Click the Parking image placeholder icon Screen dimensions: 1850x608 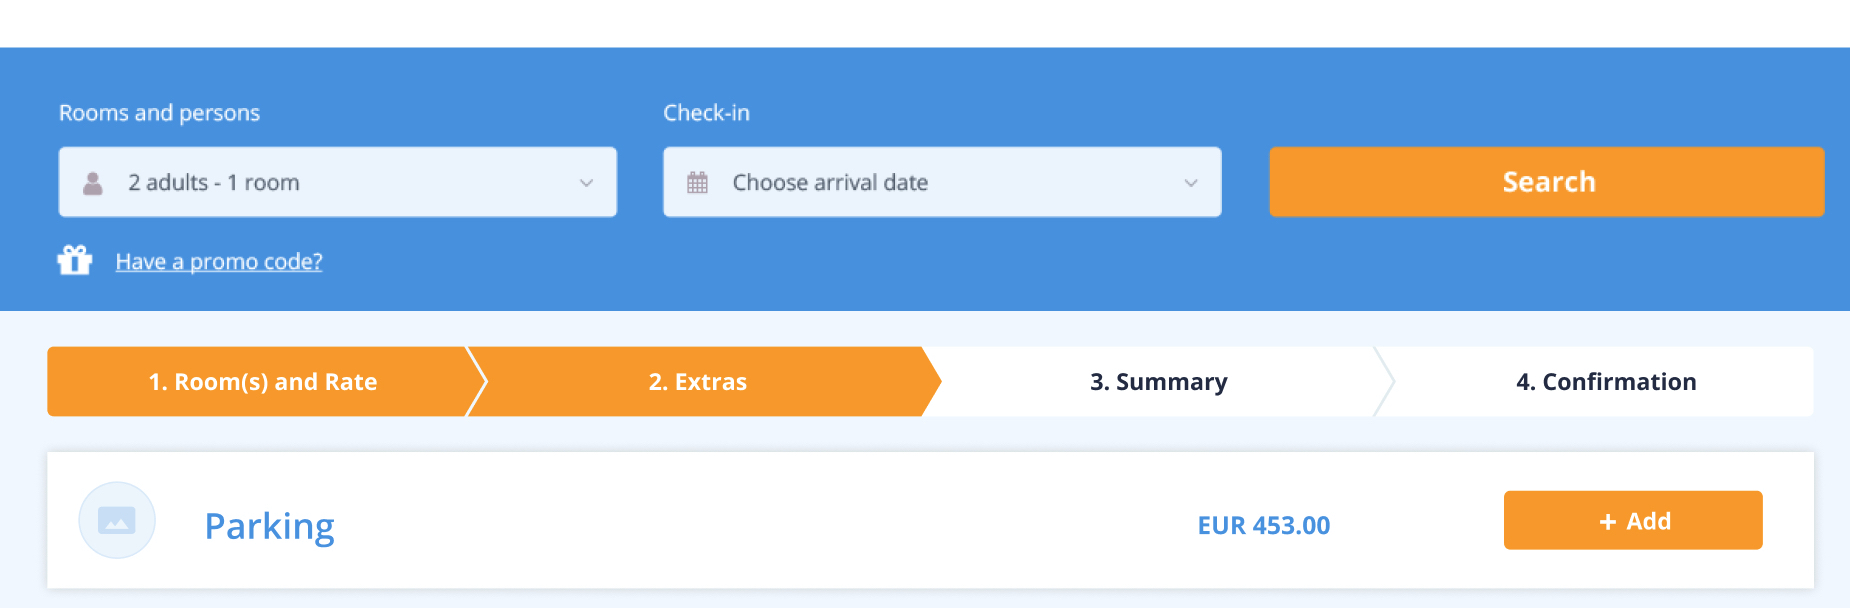(x=117, y=520)
